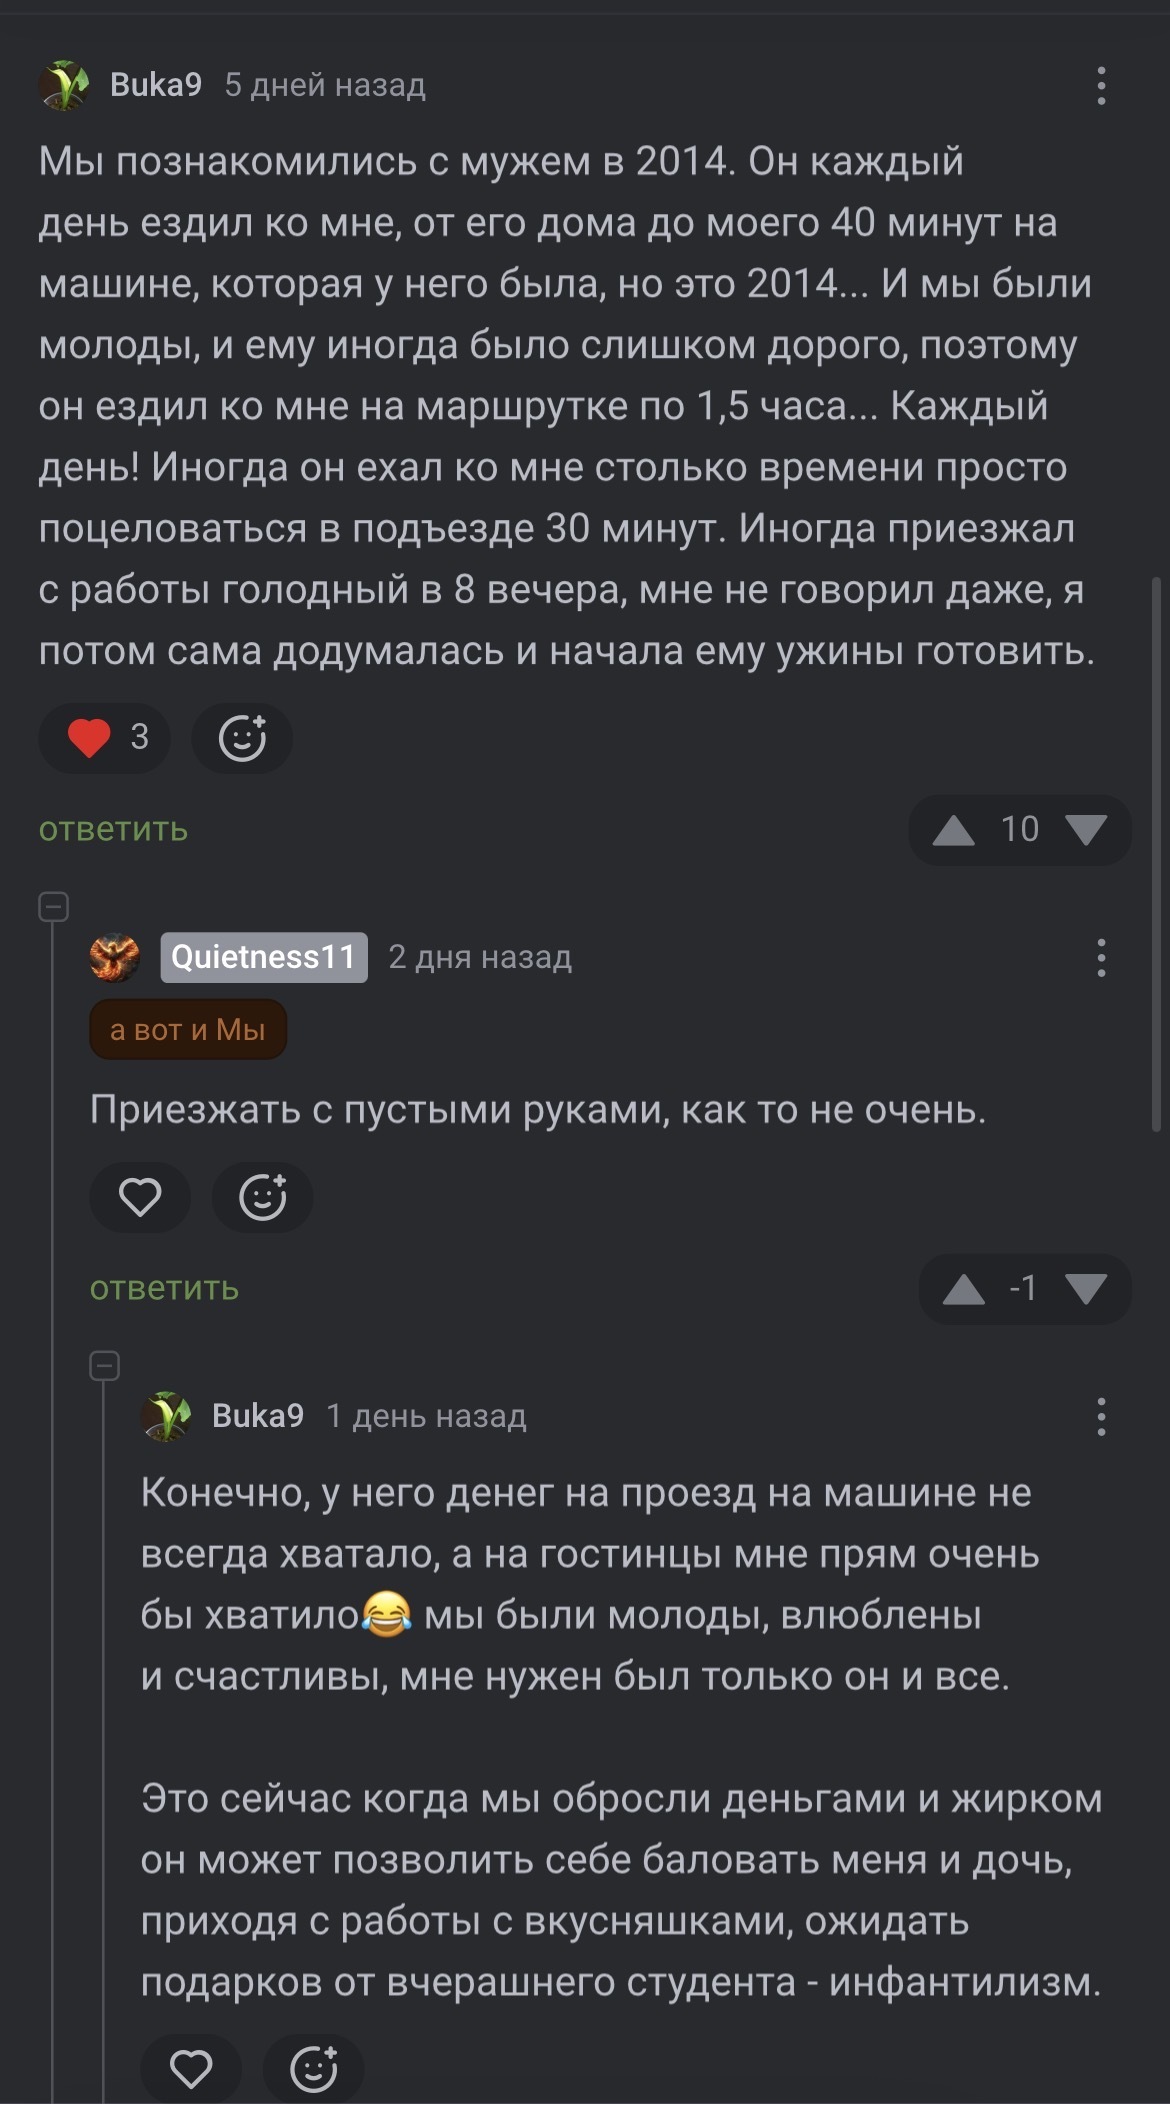Open Buka9's avatar on the top comment
Viewport: 1170px width, 2104px height.
pos(64,85)
